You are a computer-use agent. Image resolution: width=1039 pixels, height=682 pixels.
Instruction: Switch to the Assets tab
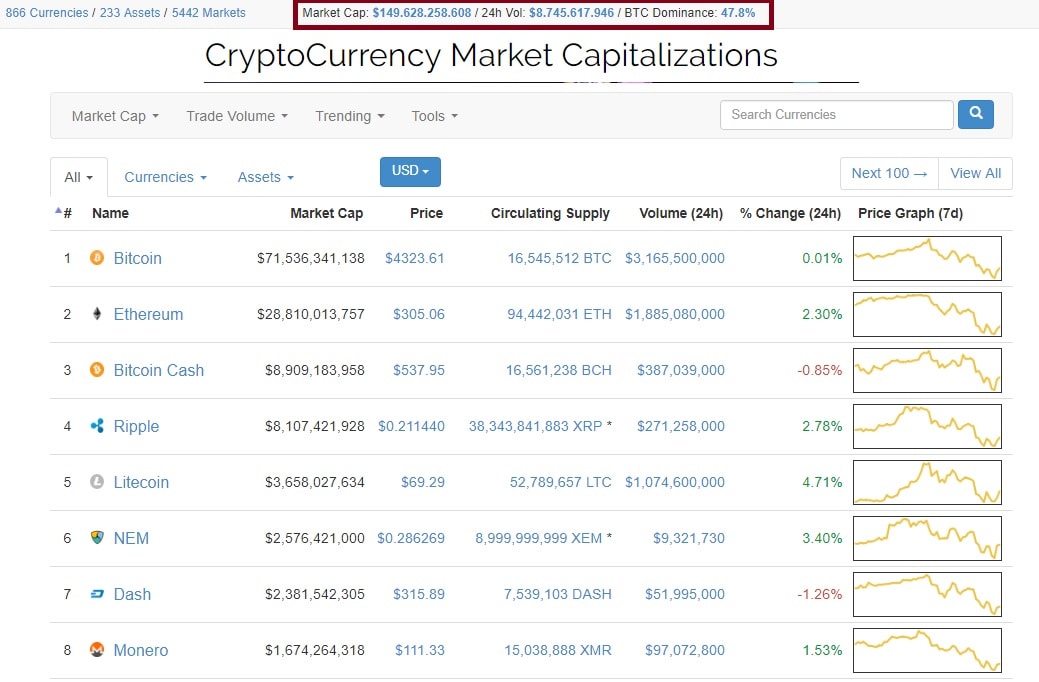click(x=265, y=177)
